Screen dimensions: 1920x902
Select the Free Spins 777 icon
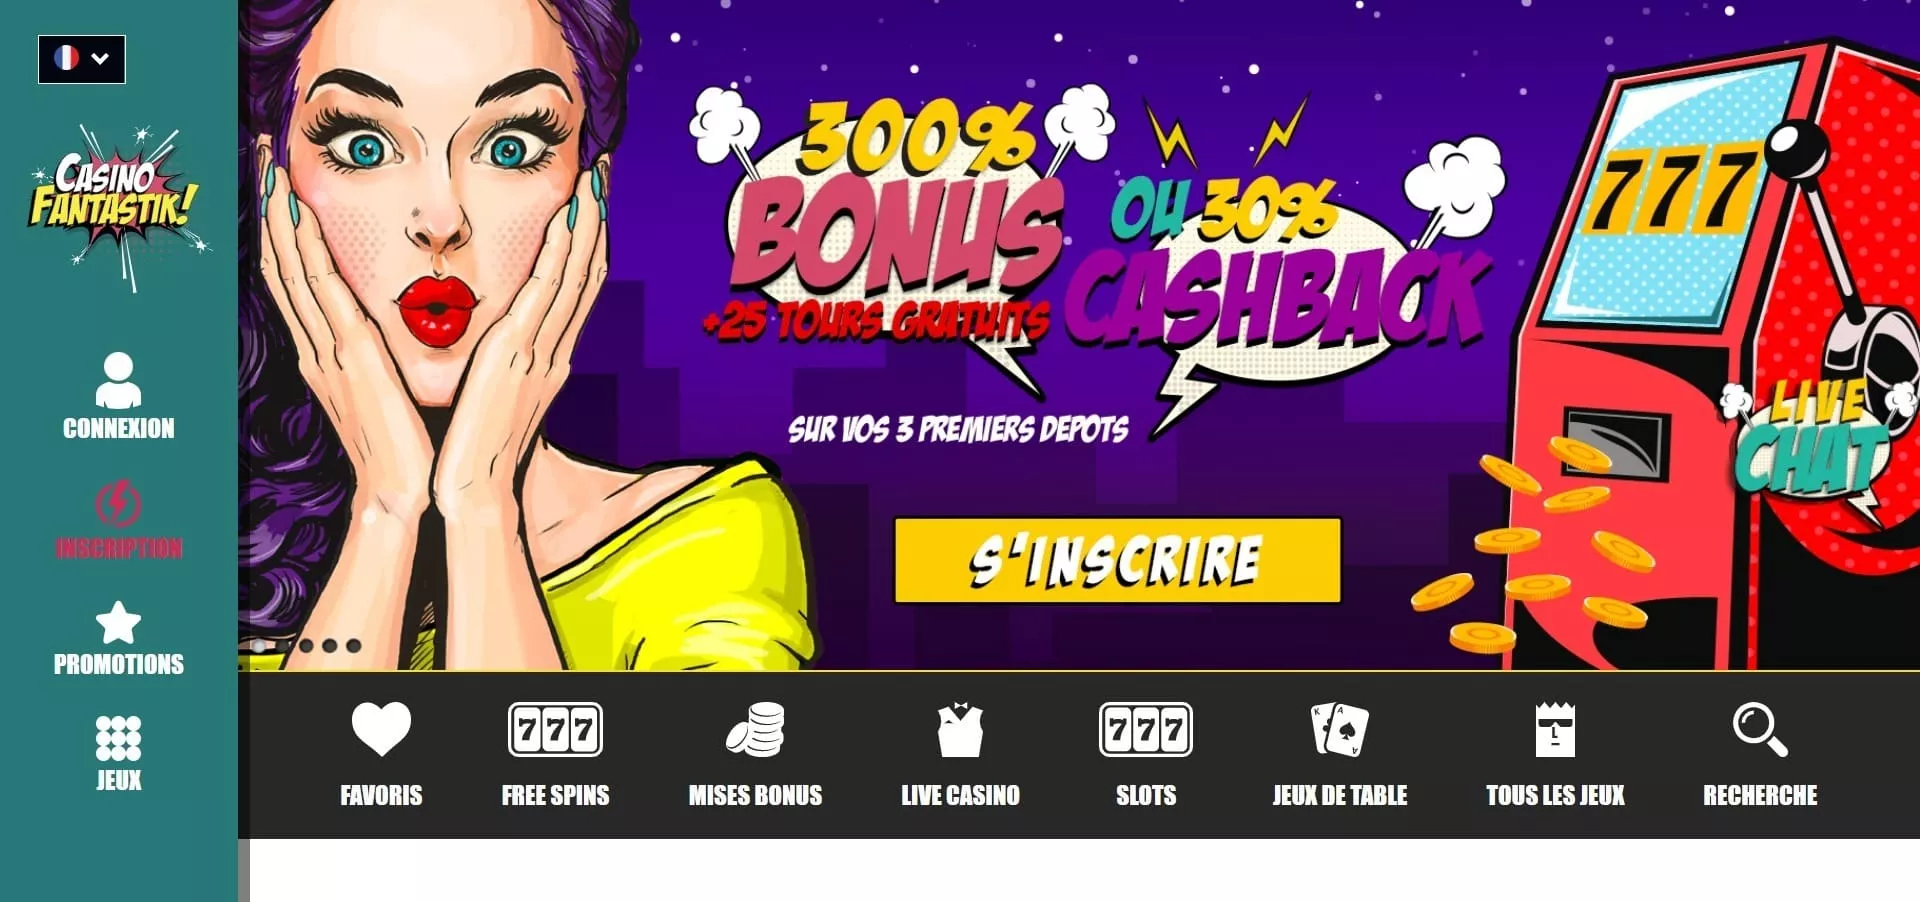(x=555, y=730)
